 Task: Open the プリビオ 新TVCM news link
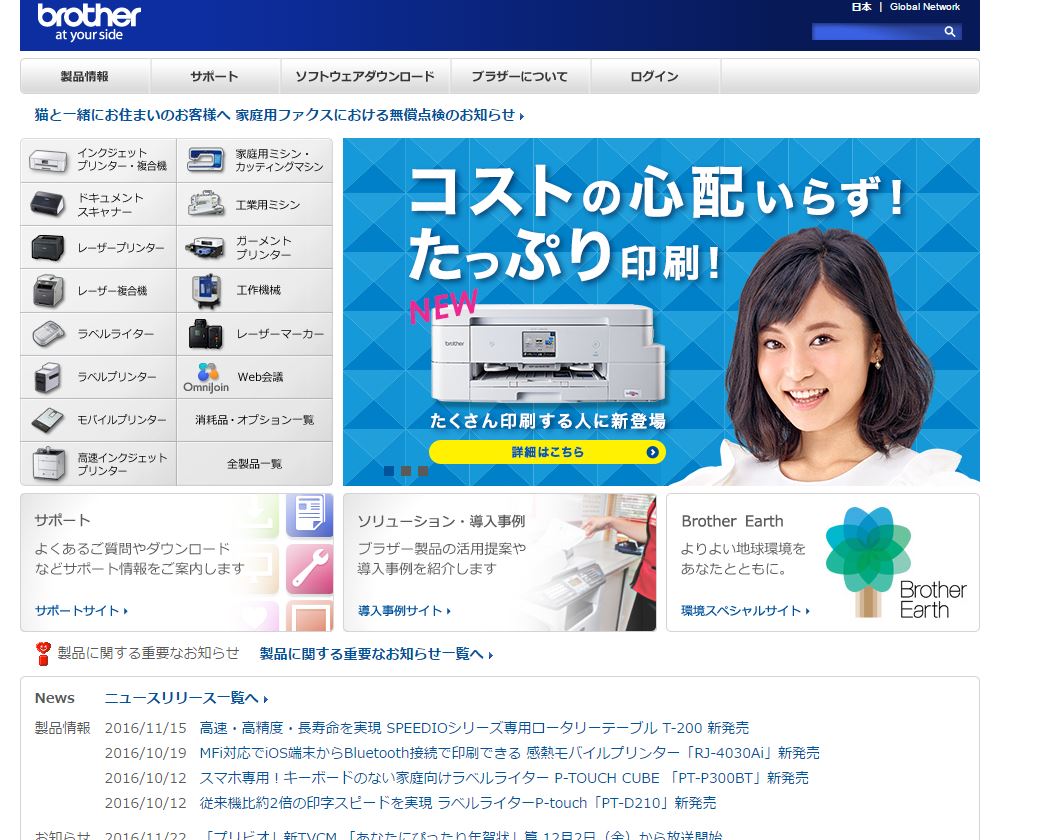click(461, 835)
